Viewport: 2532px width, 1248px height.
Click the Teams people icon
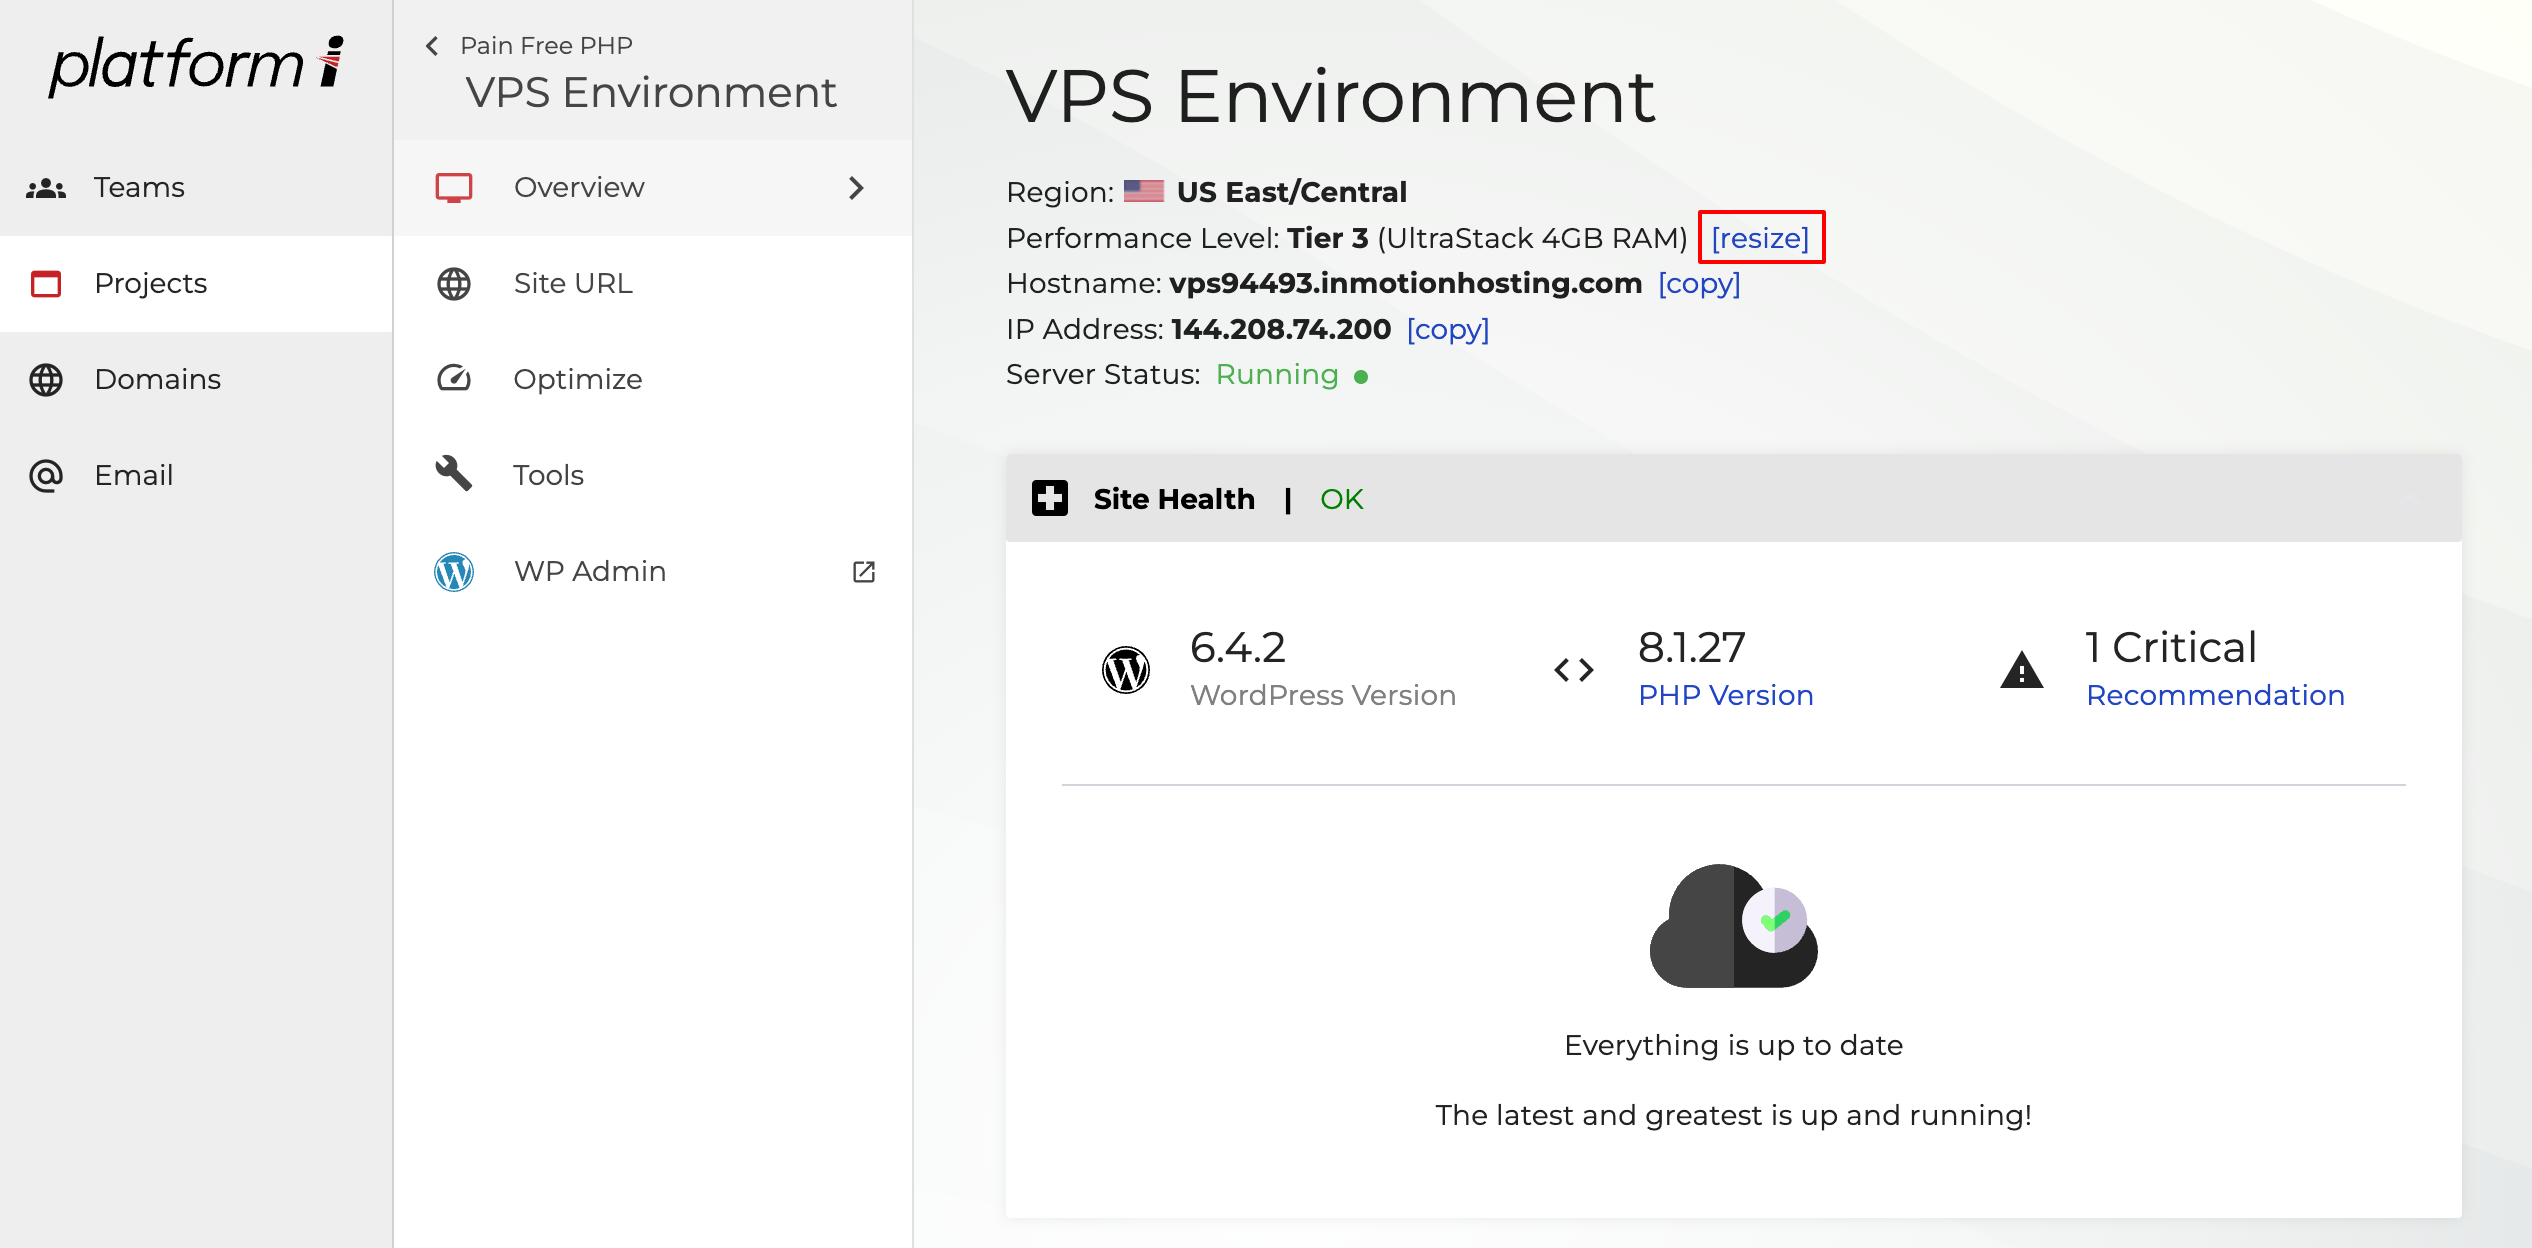[46, 188]
